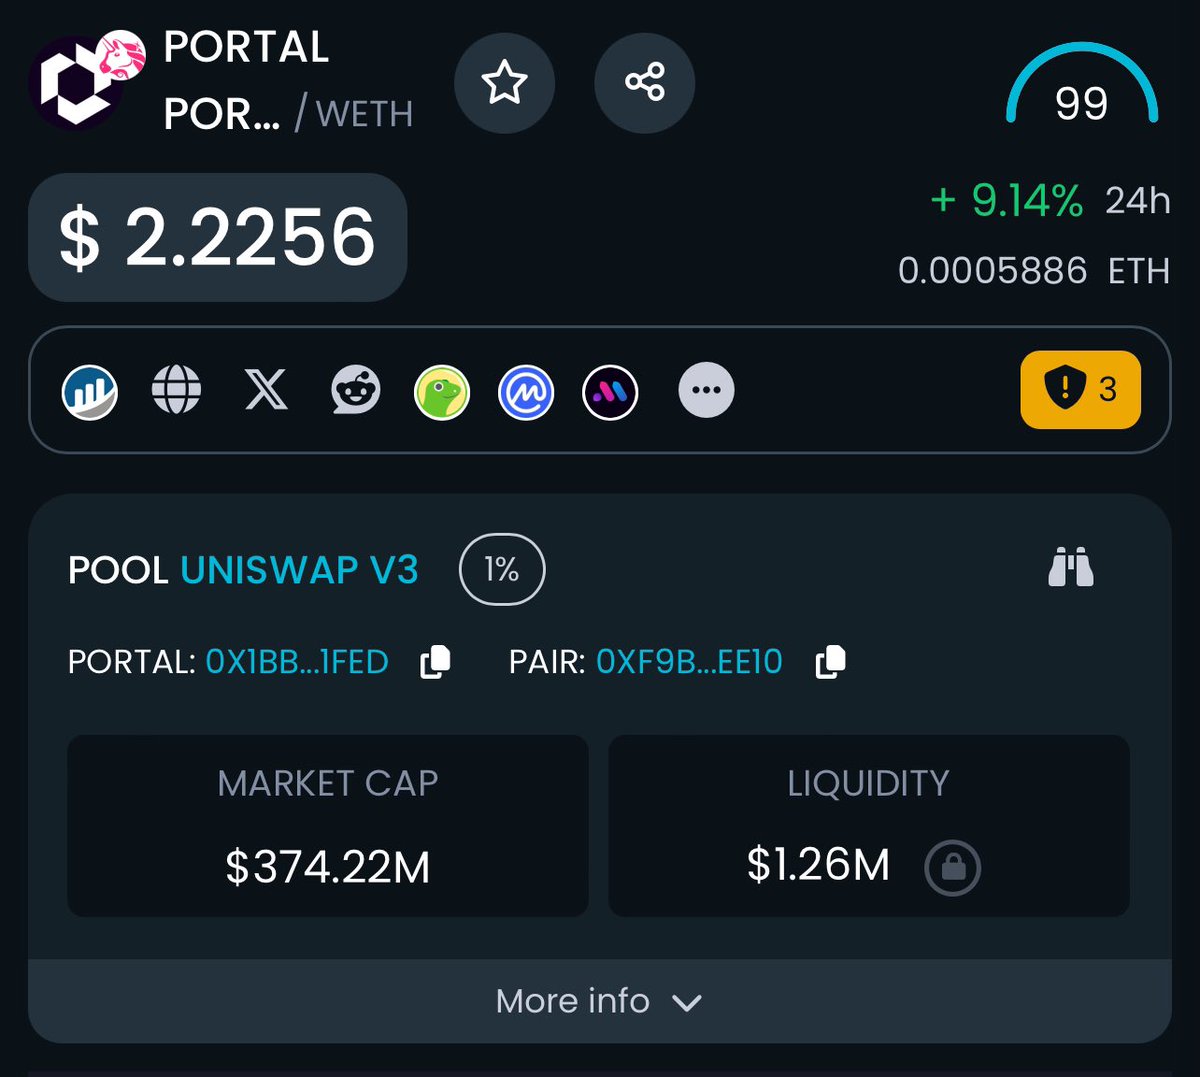Open the binoculars watch icon

(1071, 568)
